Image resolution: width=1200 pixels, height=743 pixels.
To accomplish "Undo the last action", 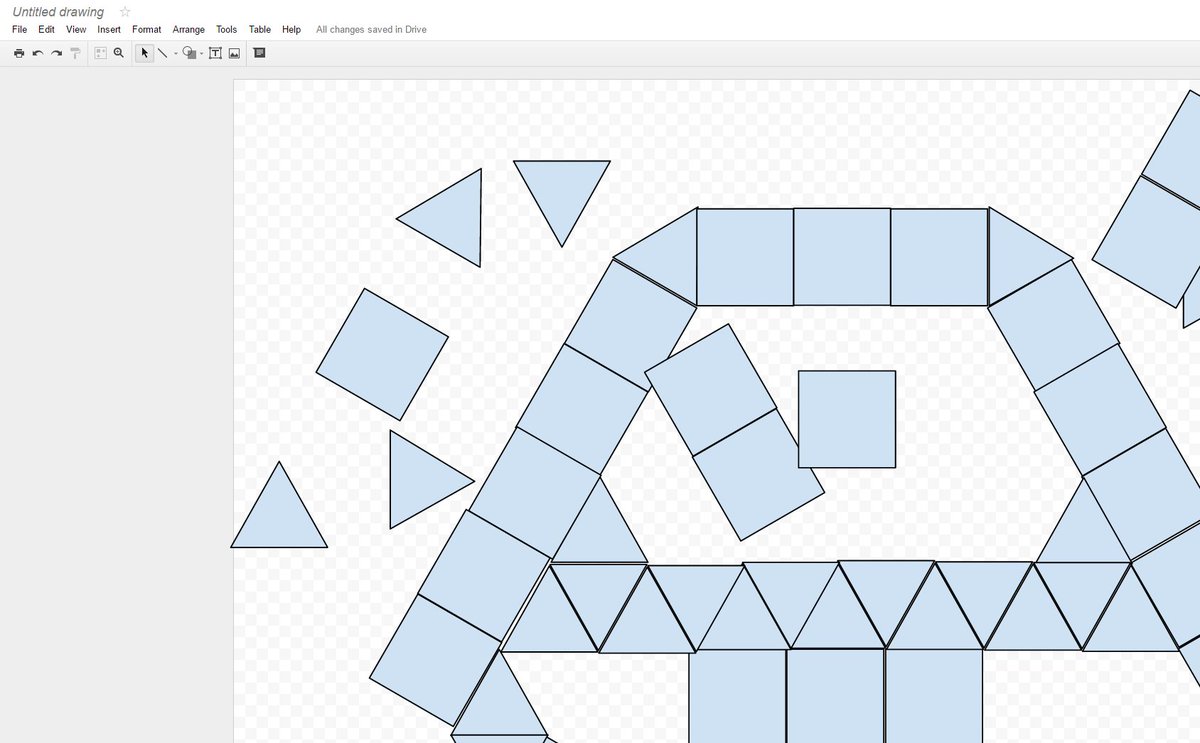I will click(x=38, y=53).
